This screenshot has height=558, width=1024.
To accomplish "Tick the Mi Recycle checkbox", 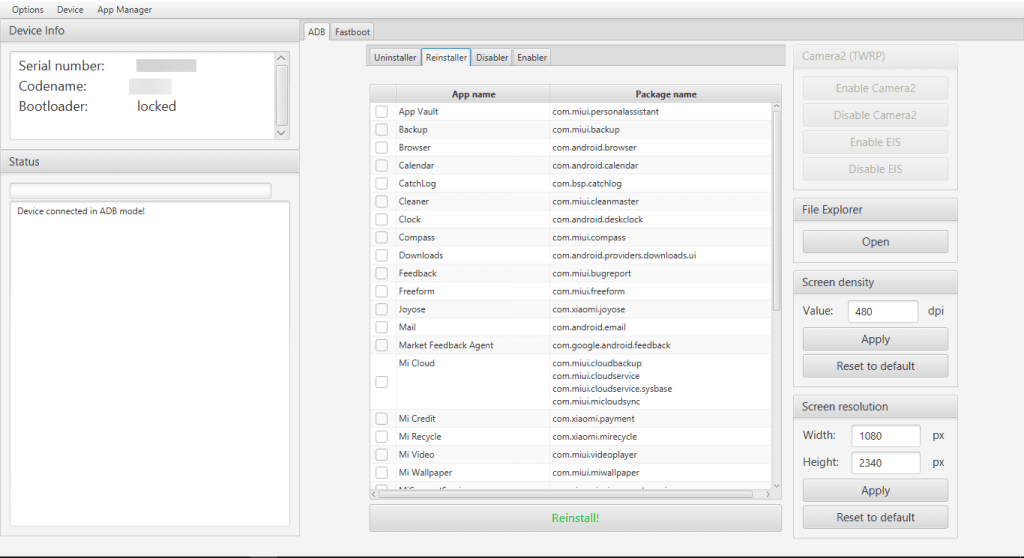I will pos(382,437).
